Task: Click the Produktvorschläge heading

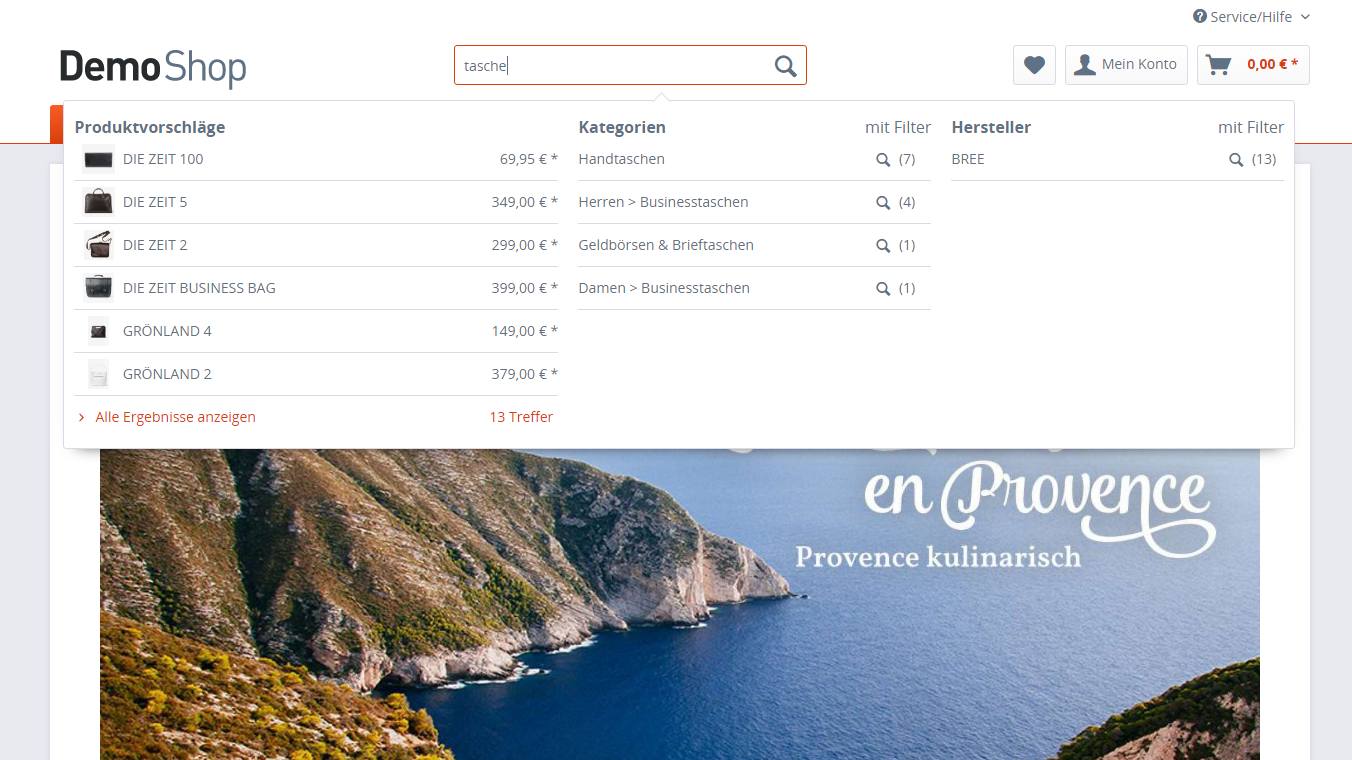Action: click(x=150, y=127)
